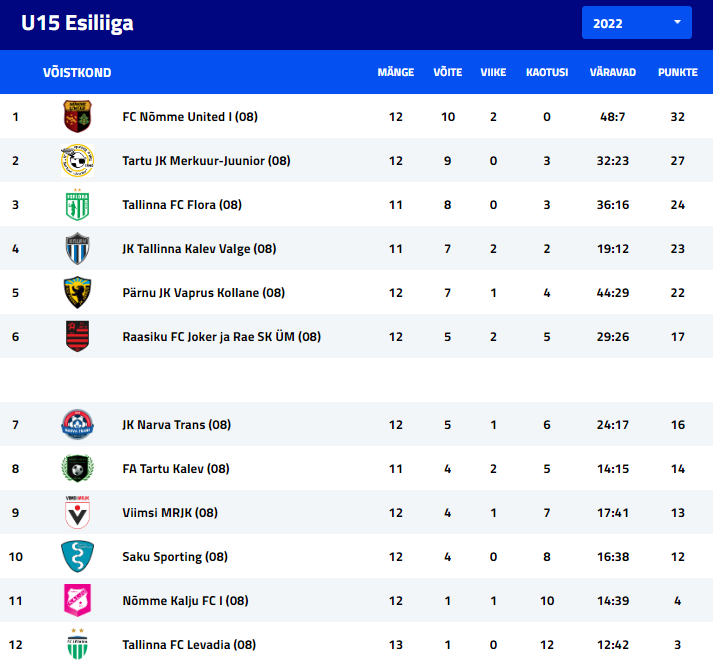713x666 pixels.
Task: Open Tallinna FC Levadia (08) team page
Action: [x=189, y=645]
